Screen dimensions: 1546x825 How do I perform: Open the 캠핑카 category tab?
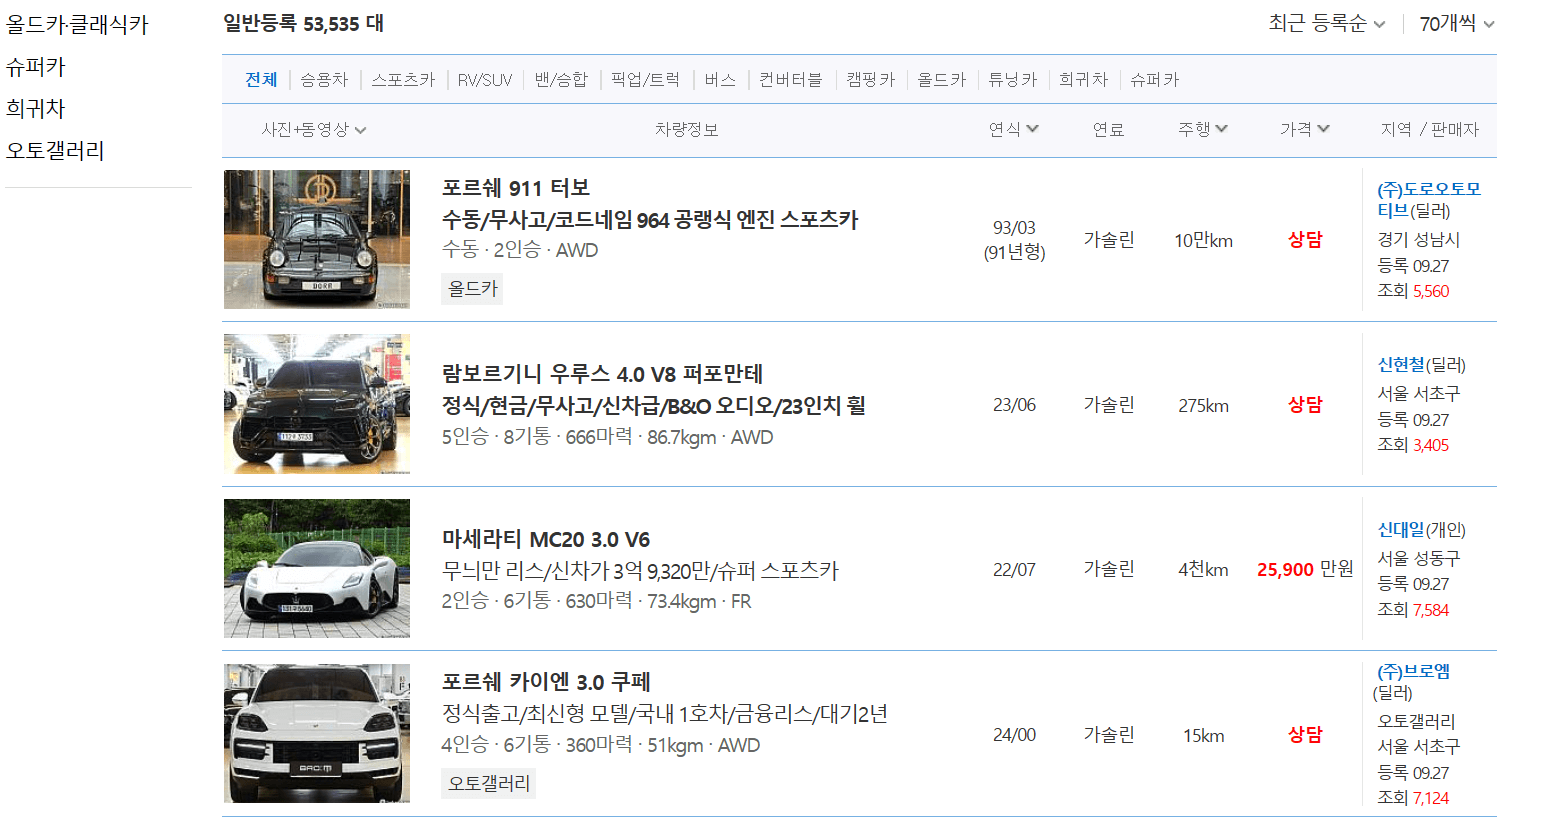coord(869,79)
